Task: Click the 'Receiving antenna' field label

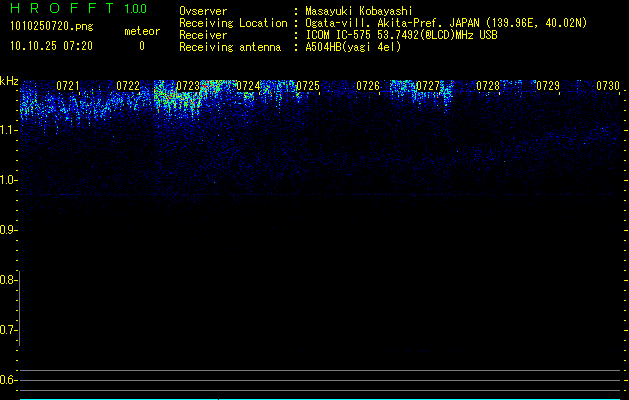Action: point(230,47)
